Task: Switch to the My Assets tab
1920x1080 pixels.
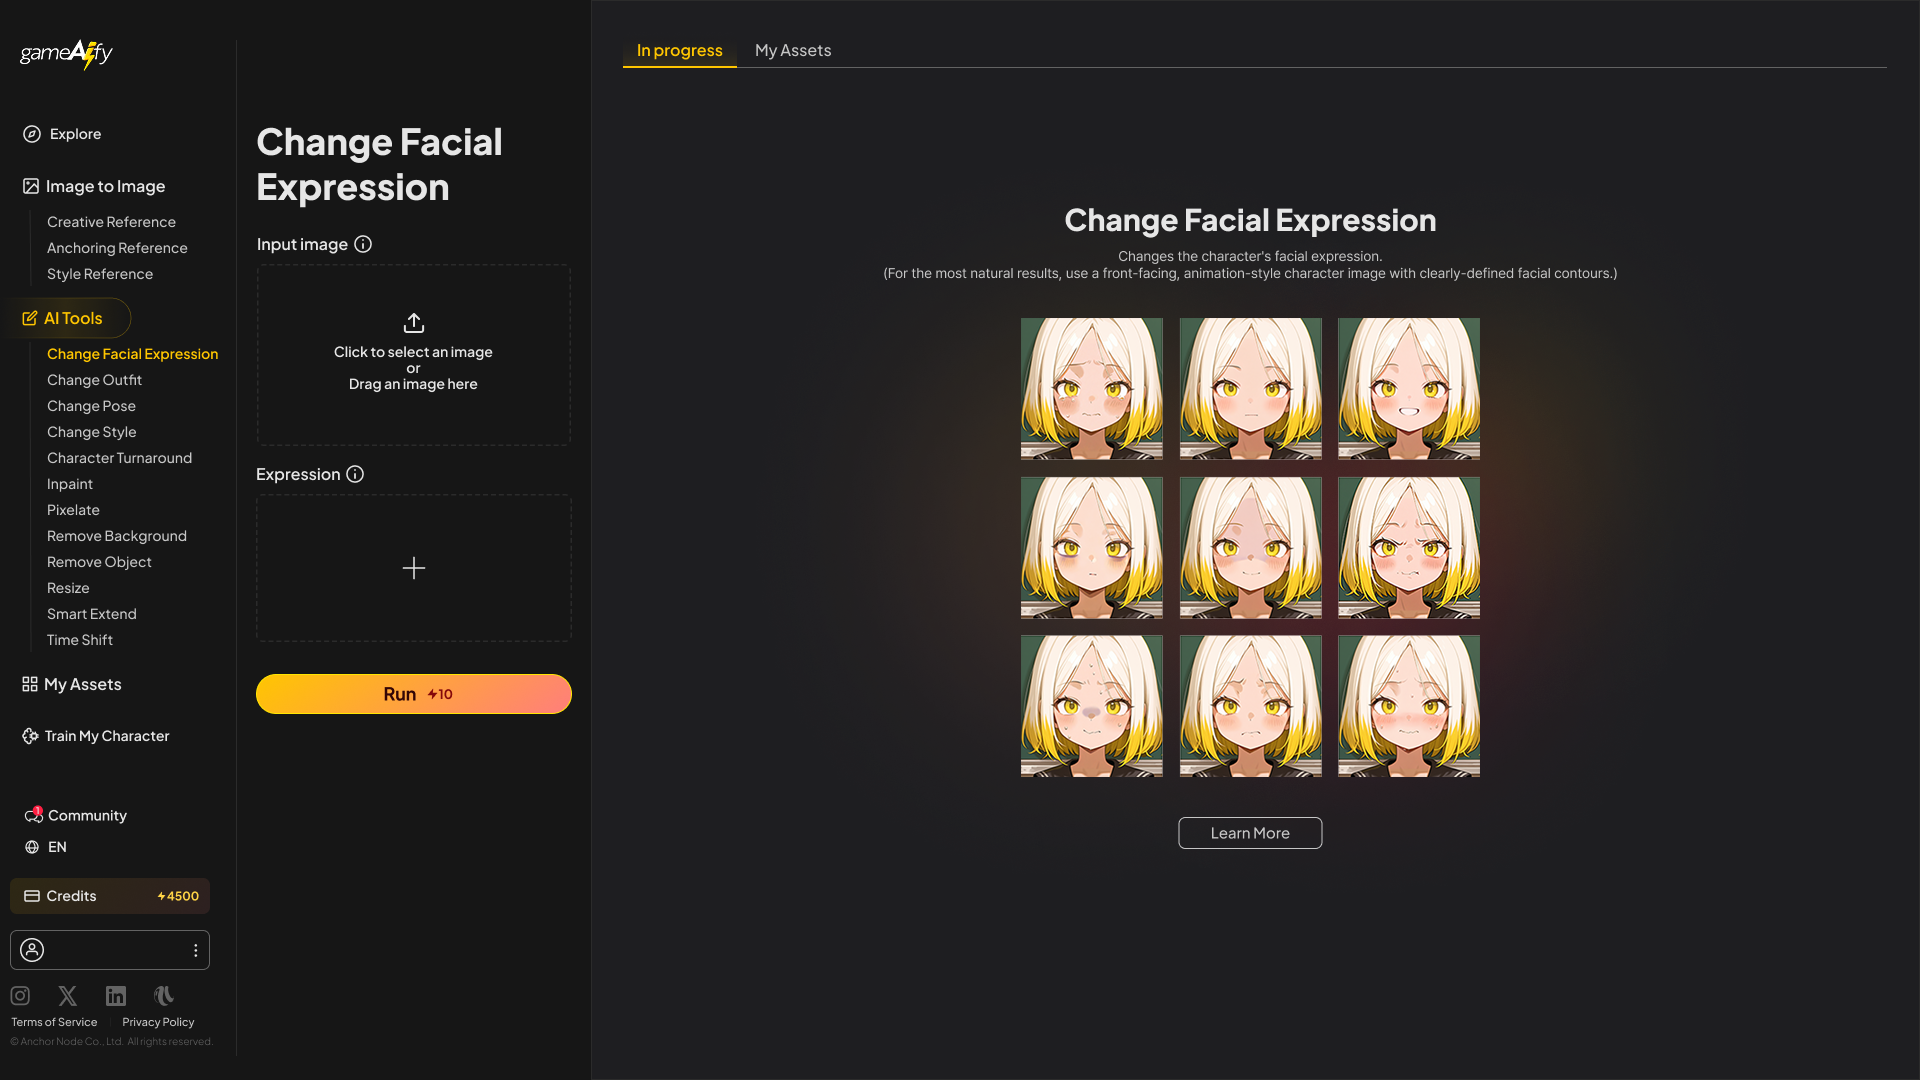Action: click(x=793, y=50)
